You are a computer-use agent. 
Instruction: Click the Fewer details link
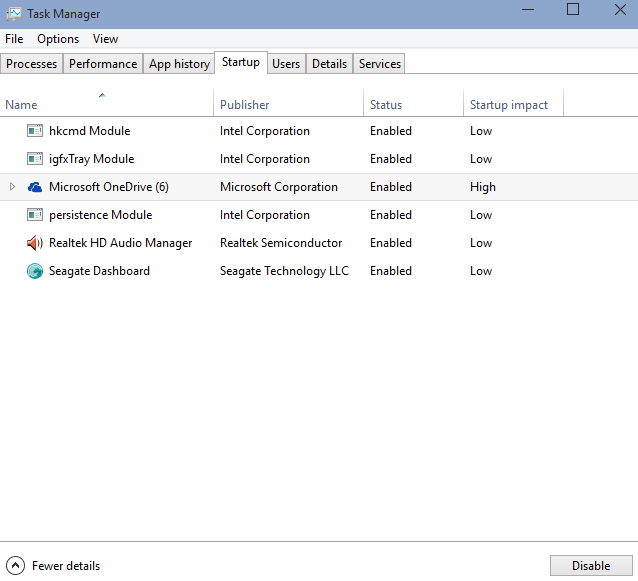point(66,566)
